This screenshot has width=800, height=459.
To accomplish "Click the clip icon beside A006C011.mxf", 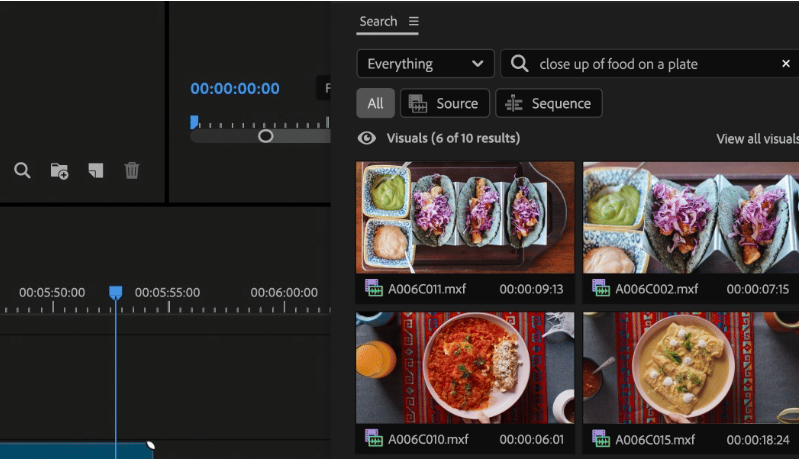I will coord(374,289).
